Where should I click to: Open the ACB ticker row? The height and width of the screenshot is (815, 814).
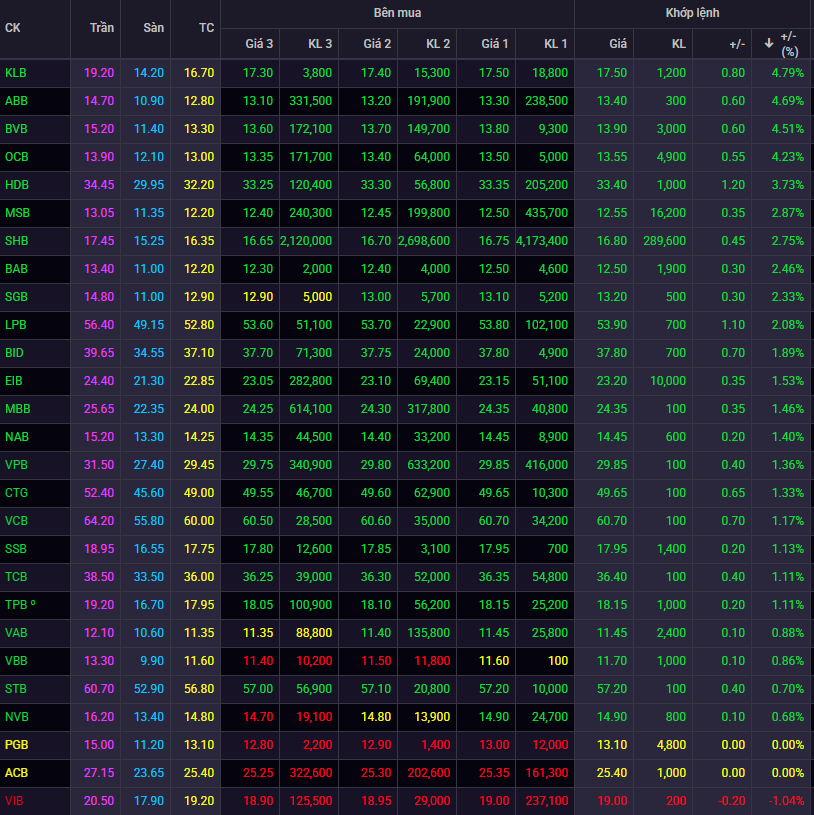(16, 773)
